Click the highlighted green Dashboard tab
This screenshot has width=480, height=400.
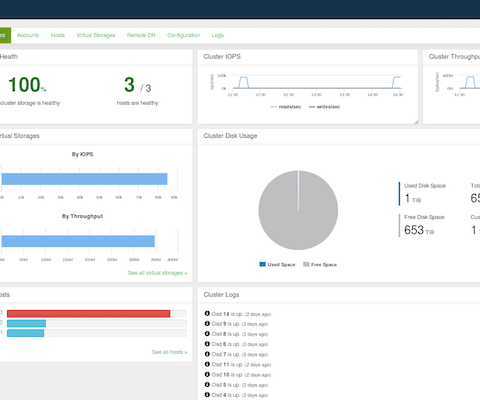point(5,35)
